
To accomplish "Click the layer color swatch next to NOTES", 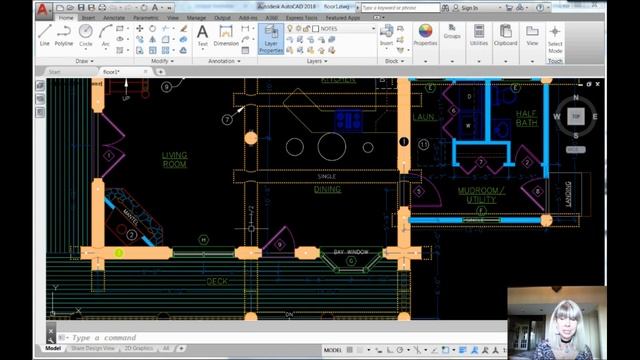I will point(316,29).
